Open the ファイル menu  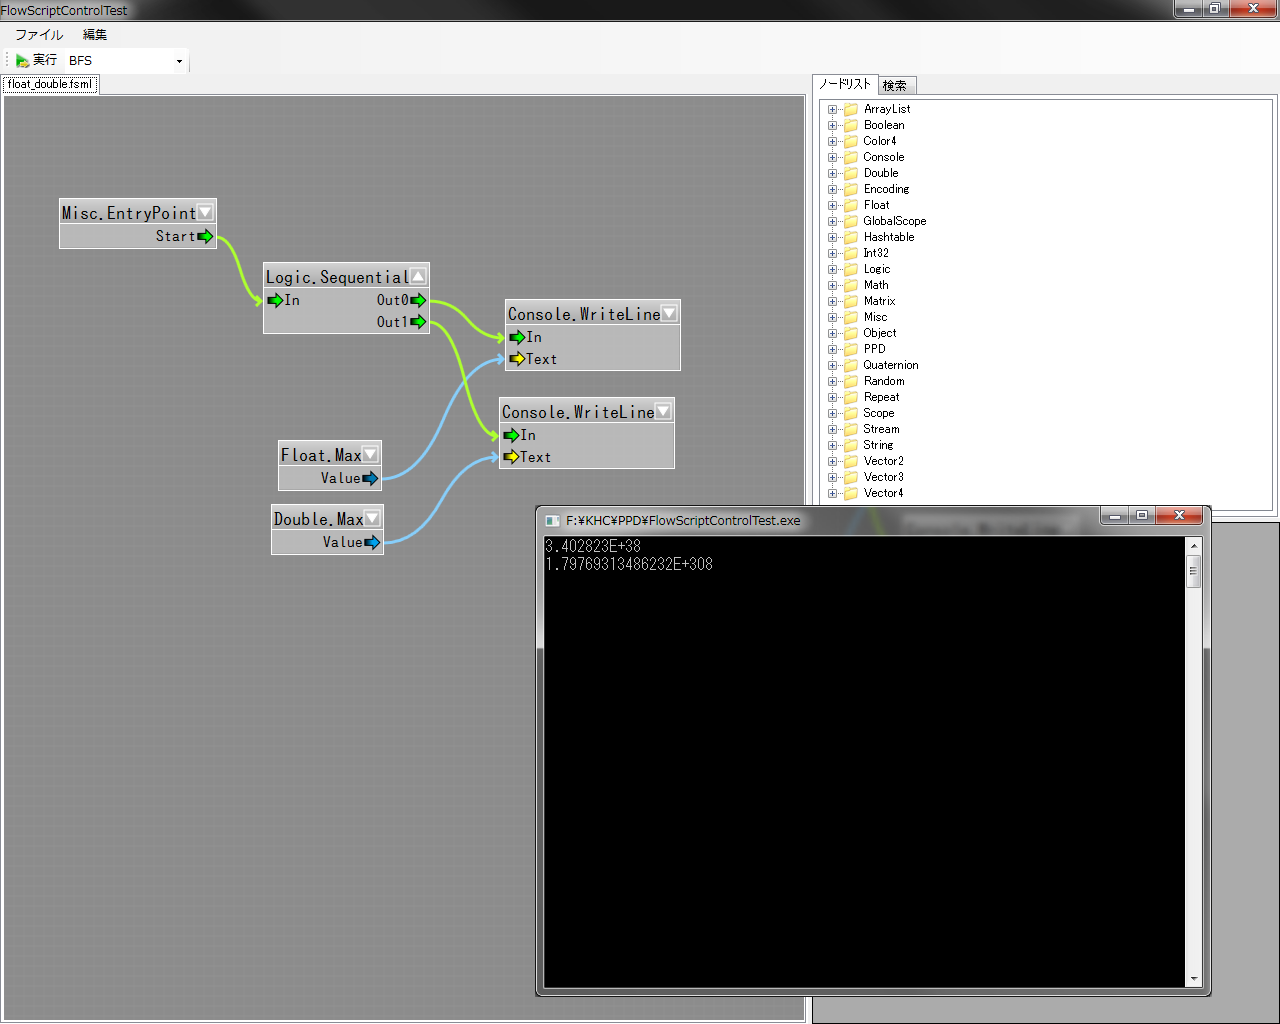[x=38, y=35]
